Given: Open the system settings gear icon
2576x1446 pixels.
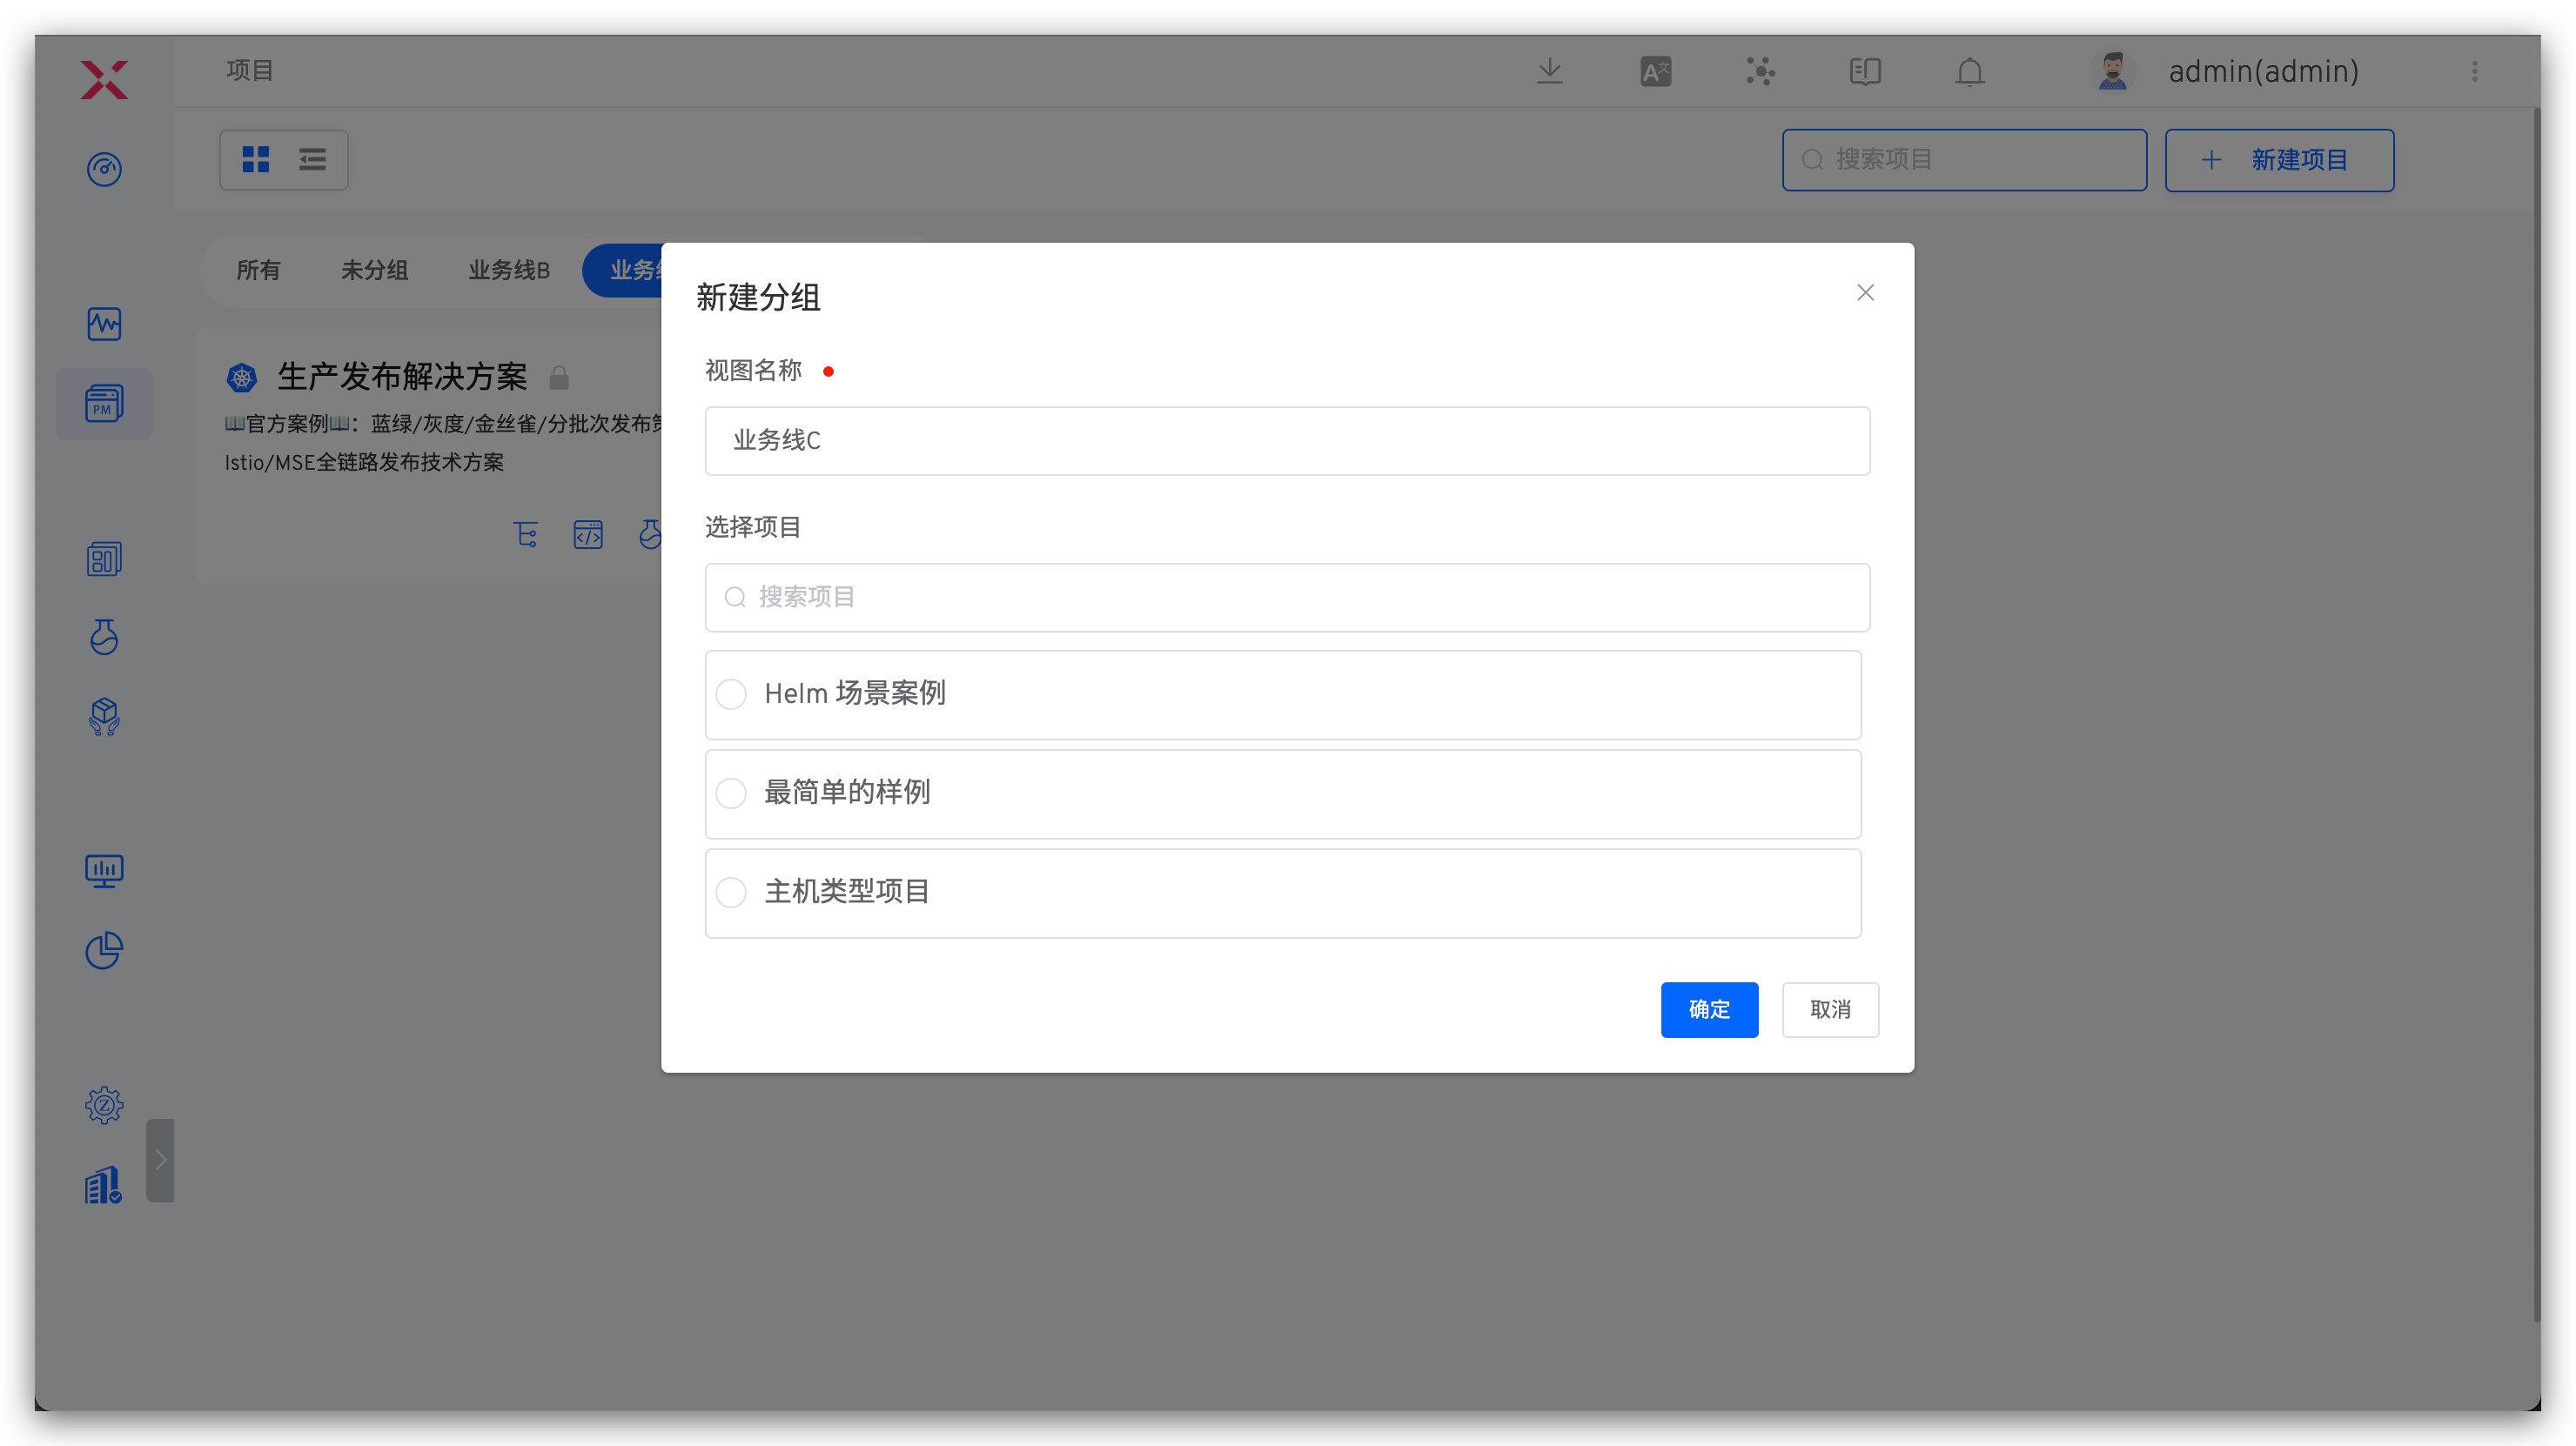Looking at the screenshot, I should 104,1104.
